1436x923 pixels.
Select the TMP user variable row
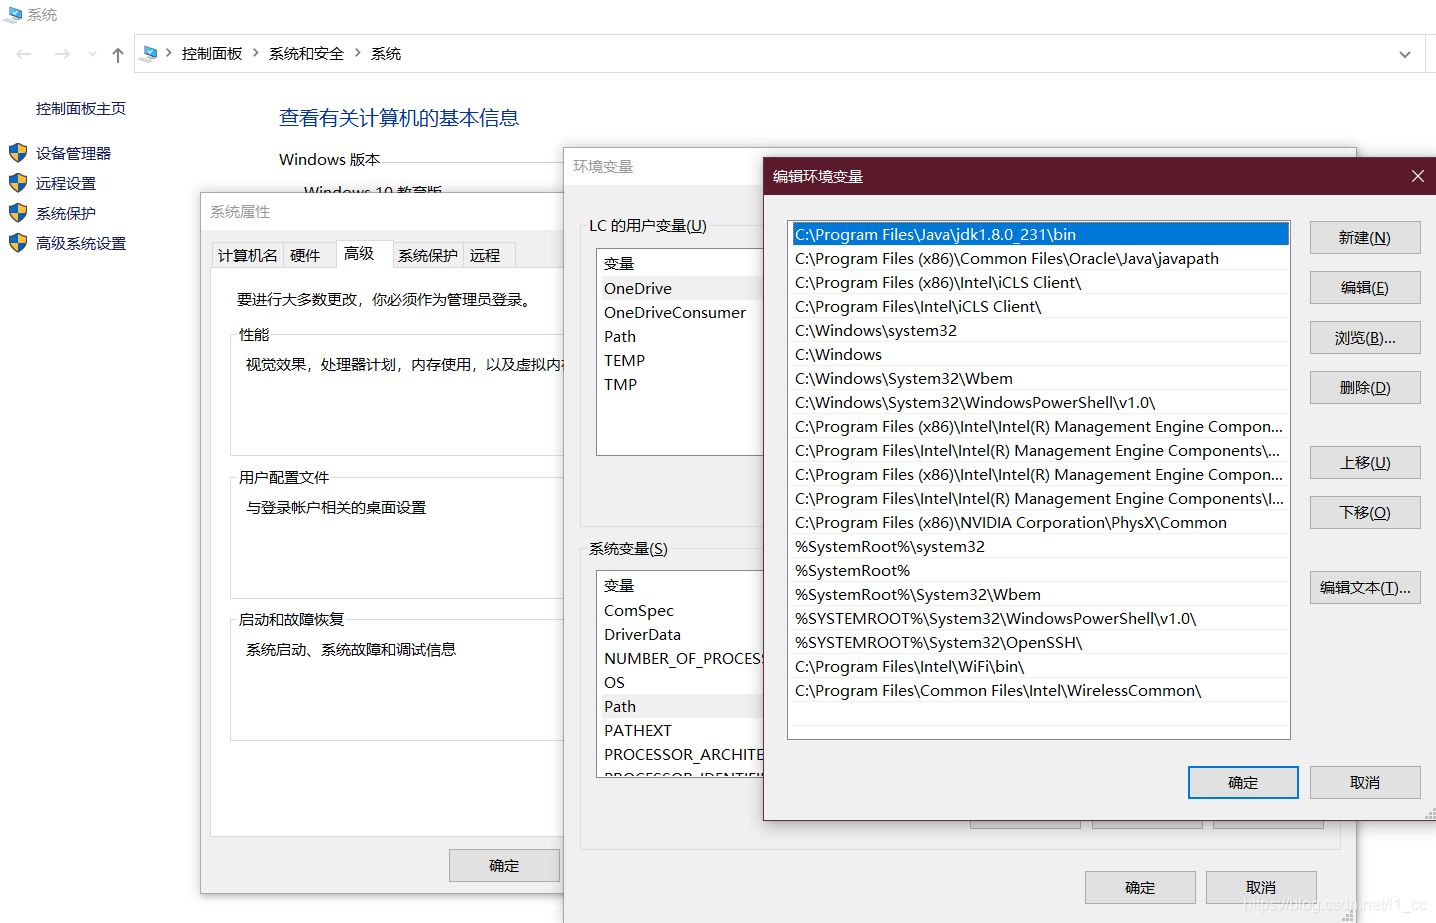(x=680, y=384)
